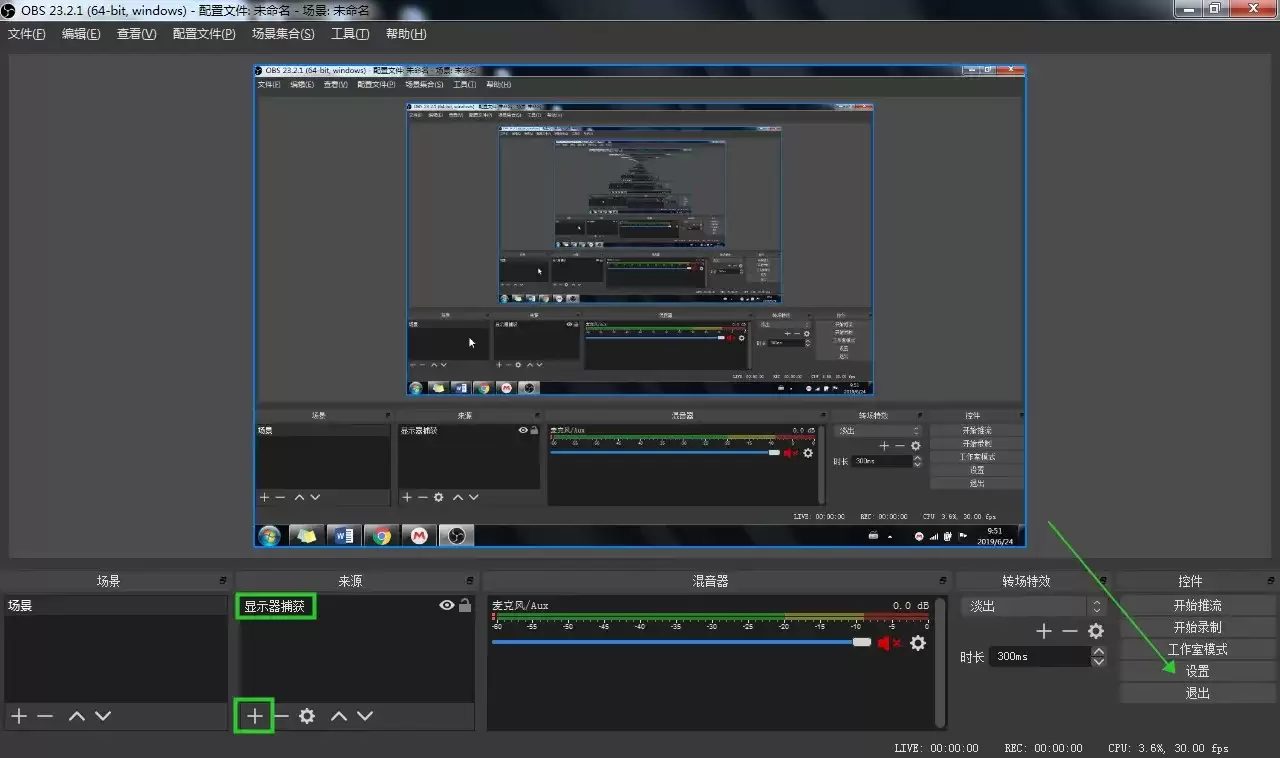Increase 时长 duration with up arrow
Screen dimensions: 1280x758
tap(1099, 652)
